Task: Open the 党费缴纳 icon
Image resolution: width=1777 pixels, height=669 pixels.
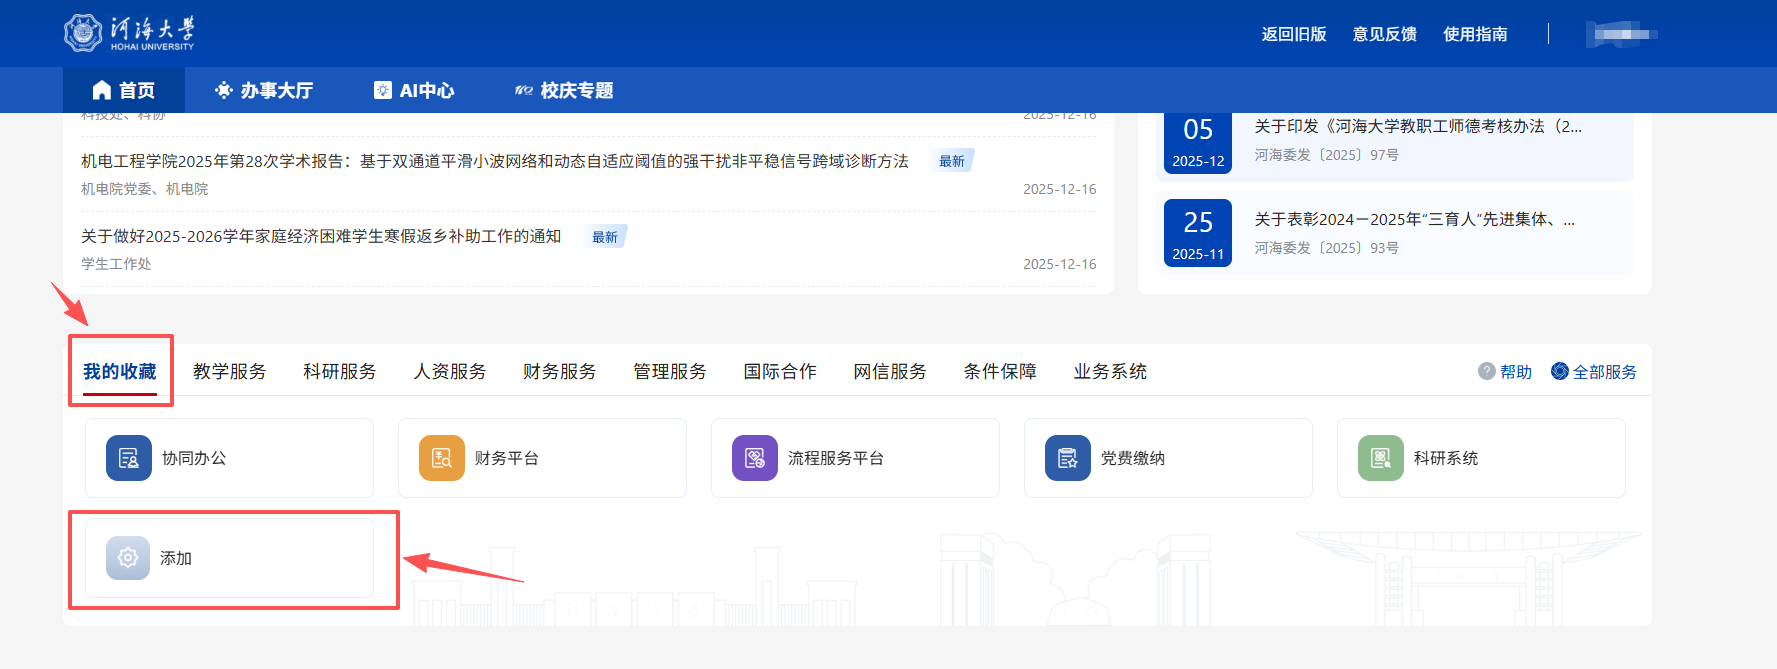Action: [1068, 458]
